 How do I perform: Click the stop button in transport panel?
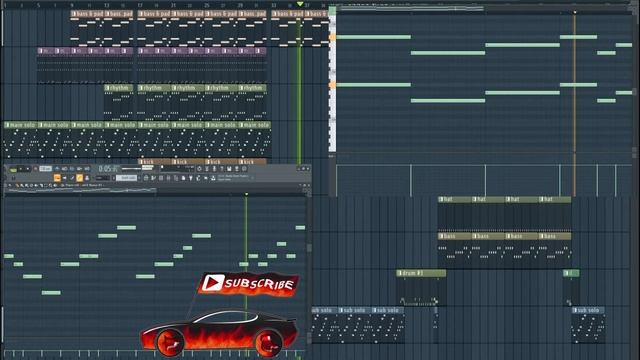point(28,169)
